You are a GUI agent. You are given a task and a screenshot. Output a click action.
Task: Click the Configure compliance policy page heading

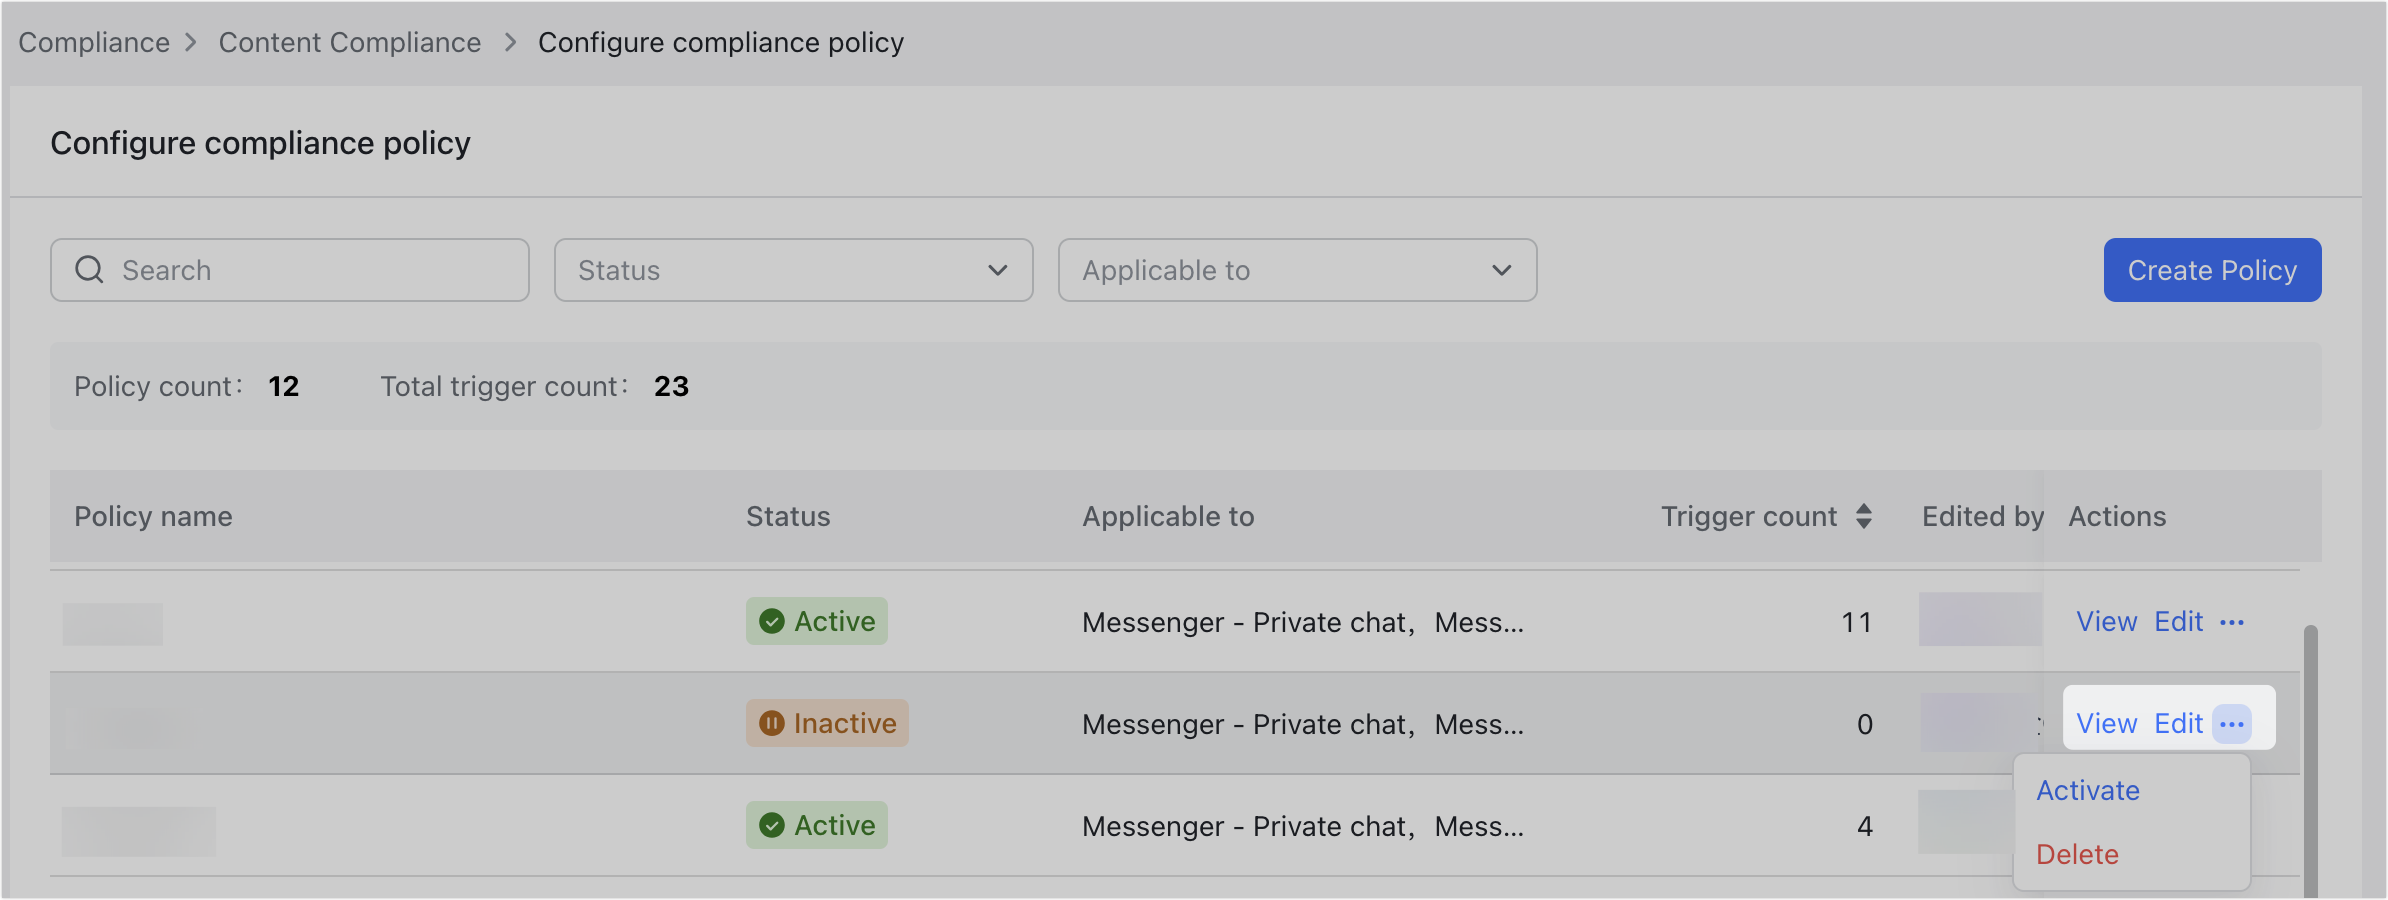coord(260,143)
